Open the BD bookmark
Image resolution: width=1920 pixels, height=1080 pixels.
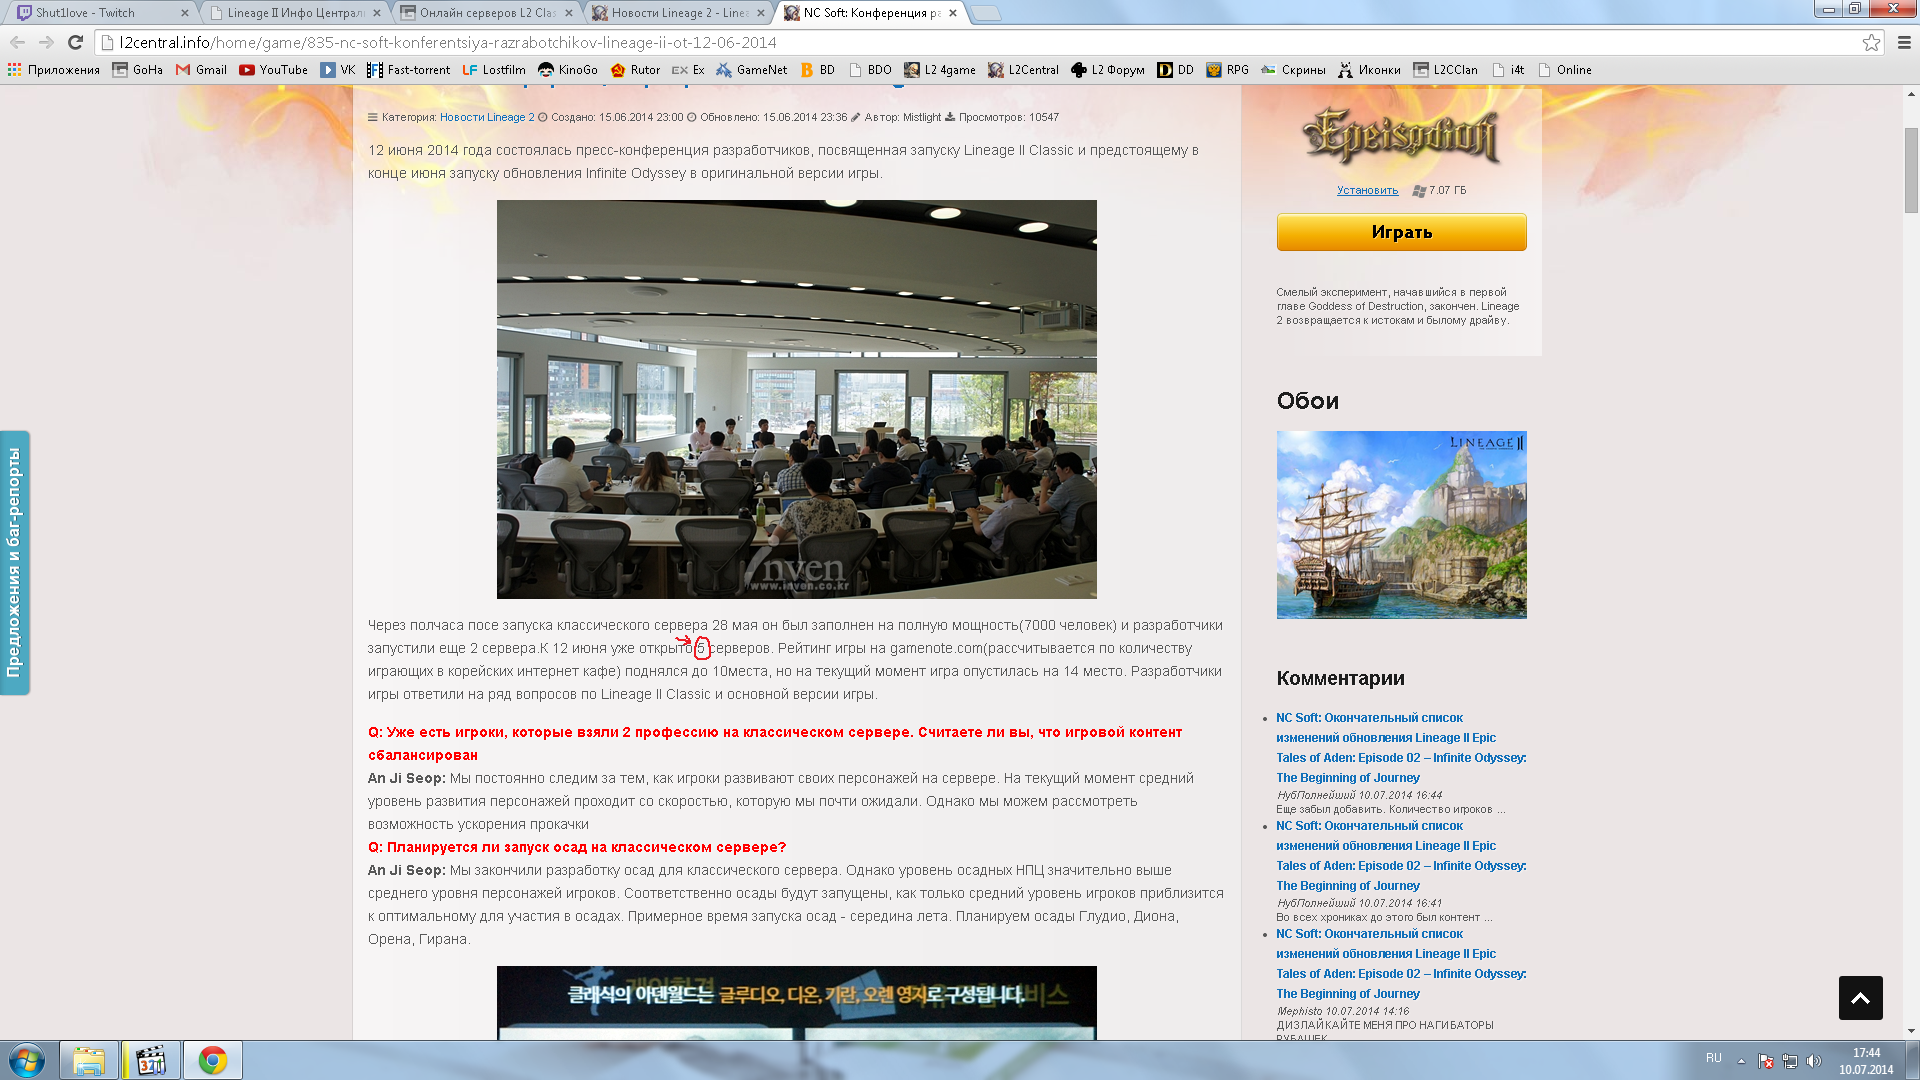pos(817,70)
